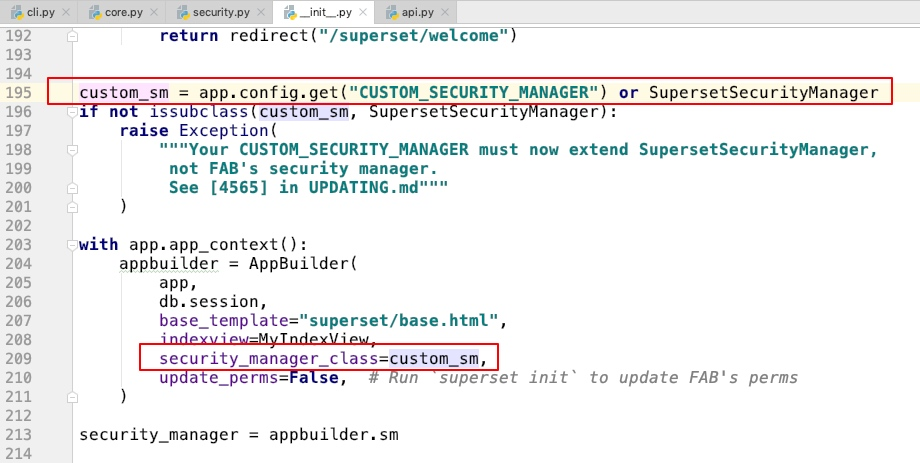Click "not FAB's security manager." line
Viewport: 920px width, 463px height.
[303, 169]
